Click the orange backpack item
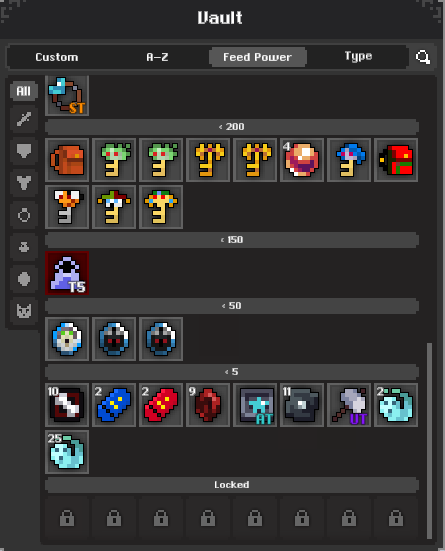 click(x=67, y=160)
